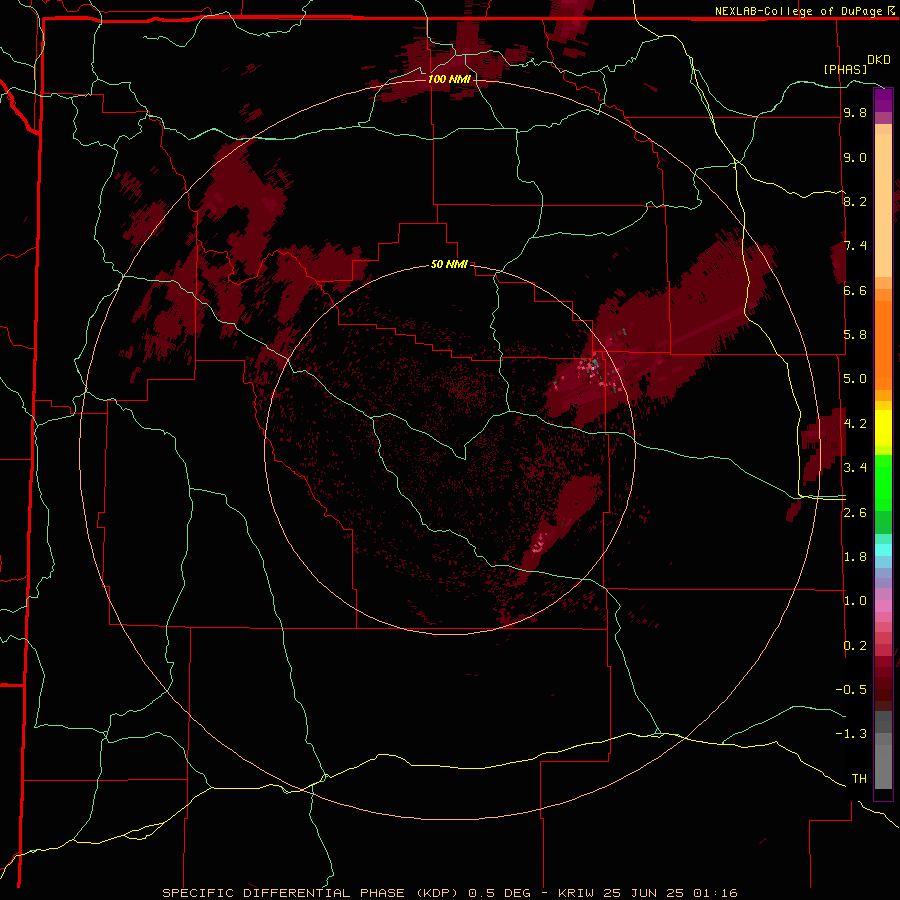Click the 3.4 color scale value
Screen dimensions: 900x900
coord(855,468)
